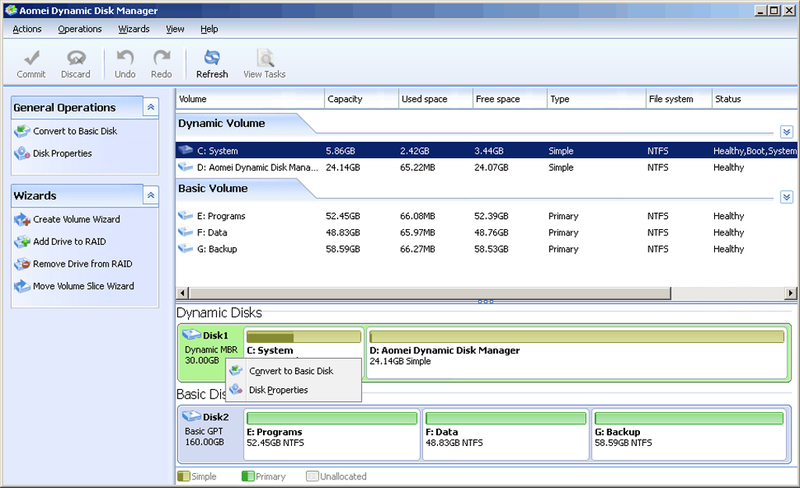Select the F: Data row in volume list

[x=486, y=232]
